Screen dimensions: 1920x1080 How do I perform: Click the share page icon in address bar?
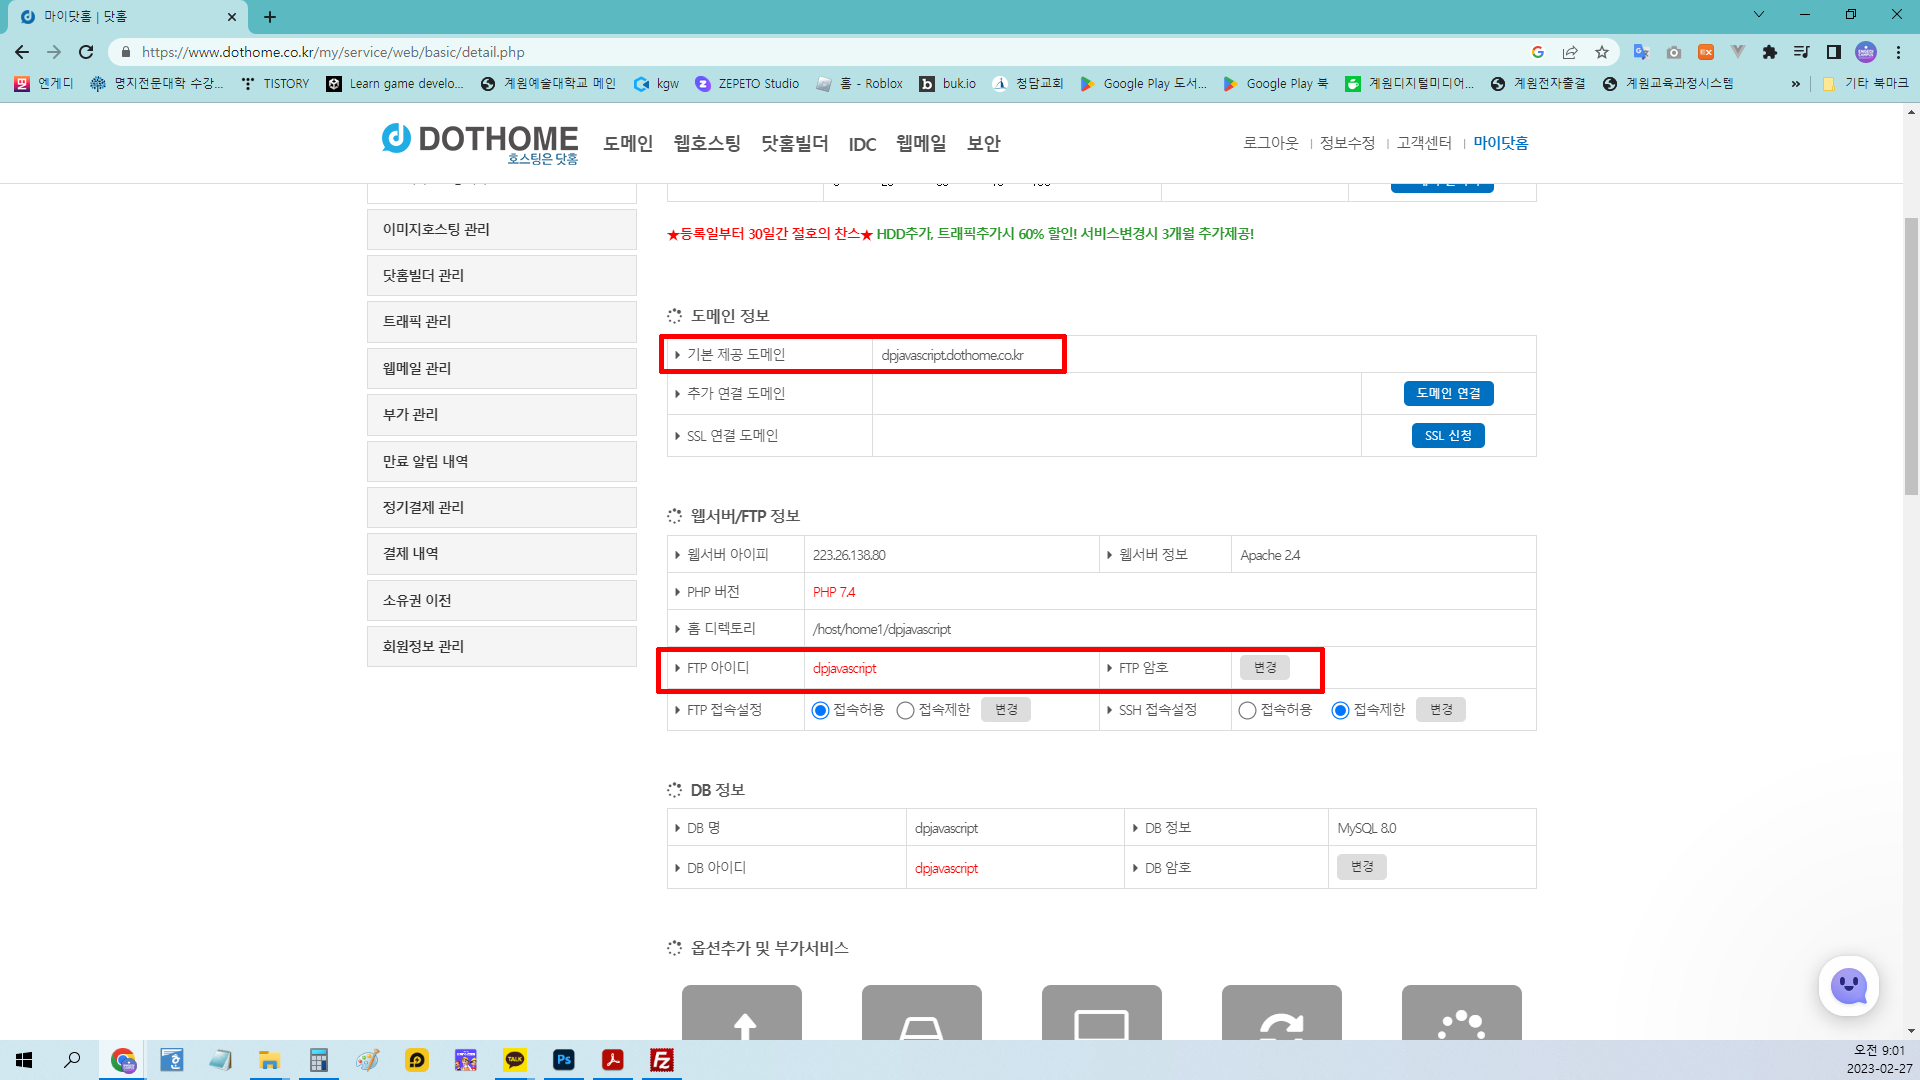1570,52
